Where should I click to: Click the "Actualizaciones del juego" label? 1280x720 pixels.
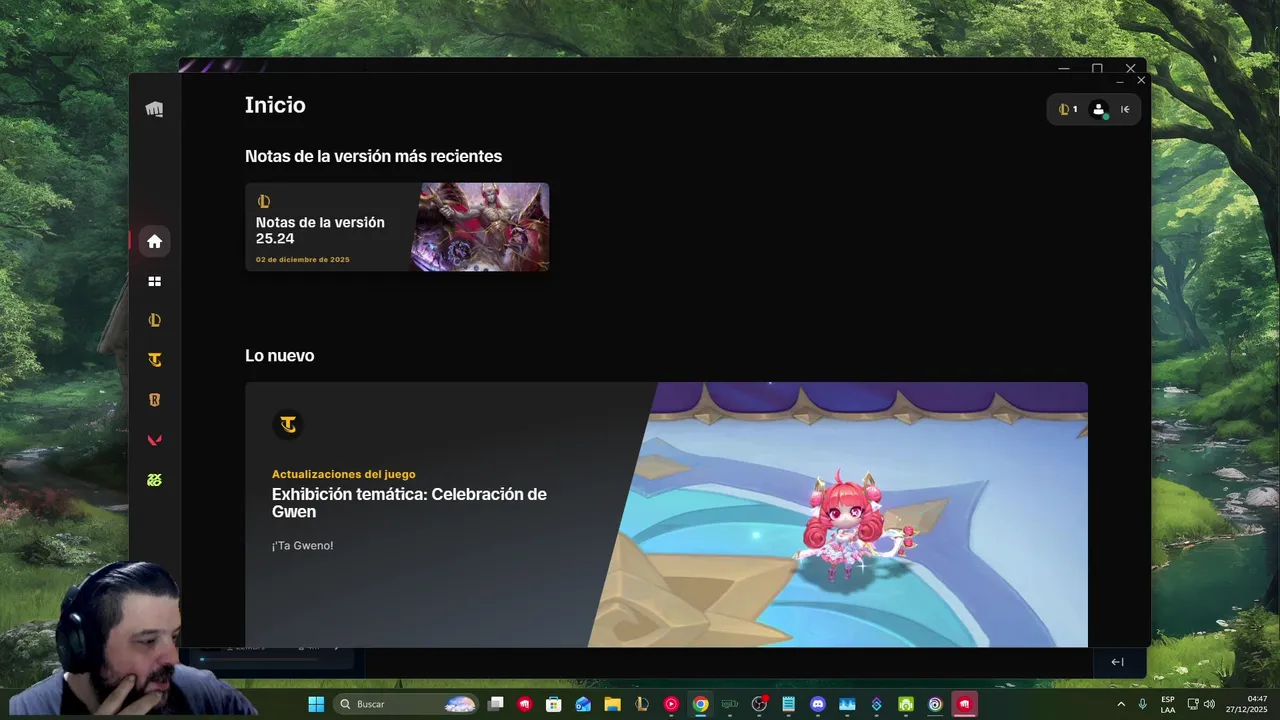tap(343, 474)
